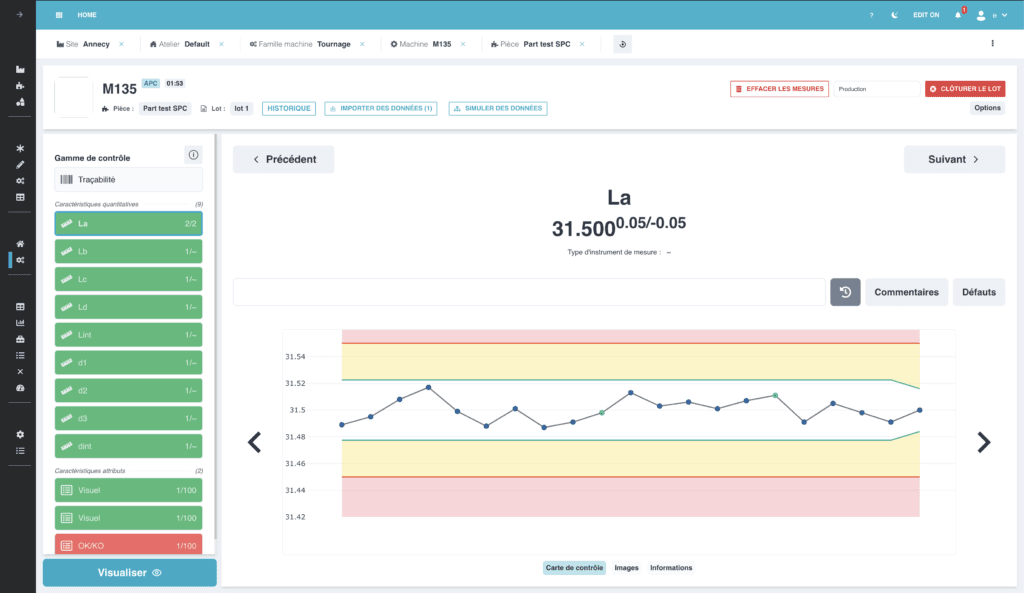Focus the measurement input field
1024x593 pixels.
pos(529,292)
